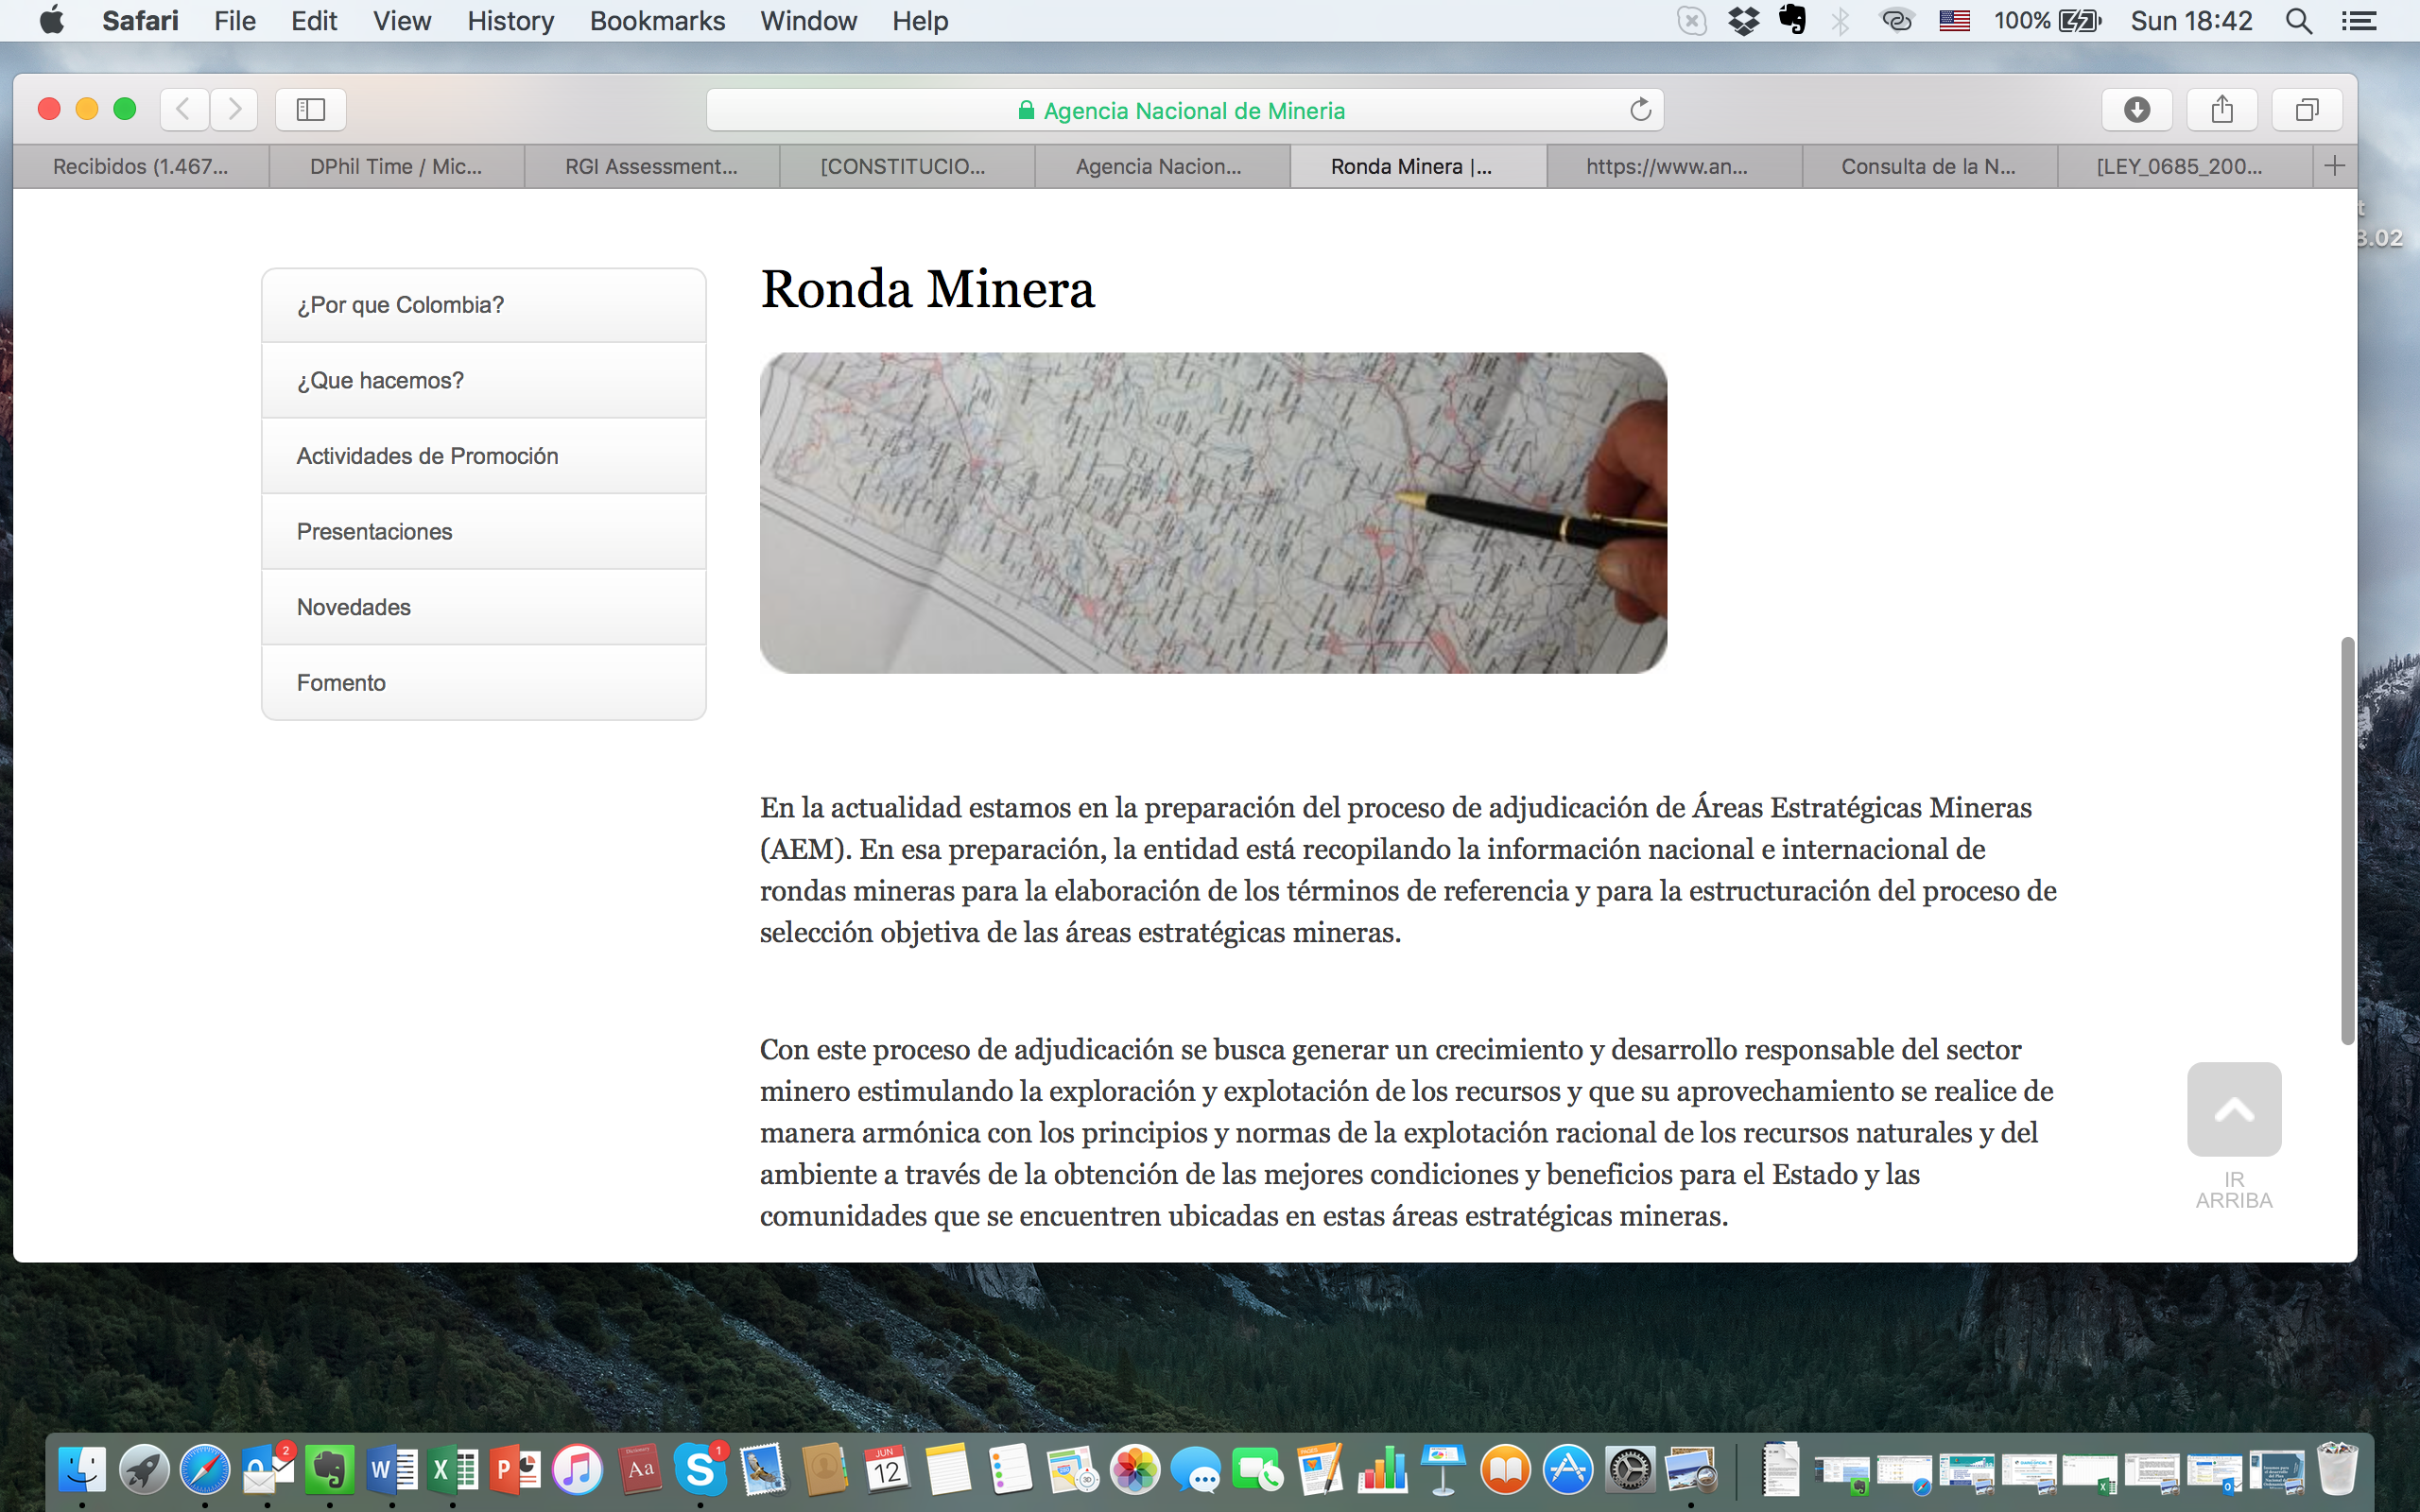Open Microsoft Word from the Dock
Image resolution: width=2420 pixels, height=1512 pixels.
coord(392,1470)
